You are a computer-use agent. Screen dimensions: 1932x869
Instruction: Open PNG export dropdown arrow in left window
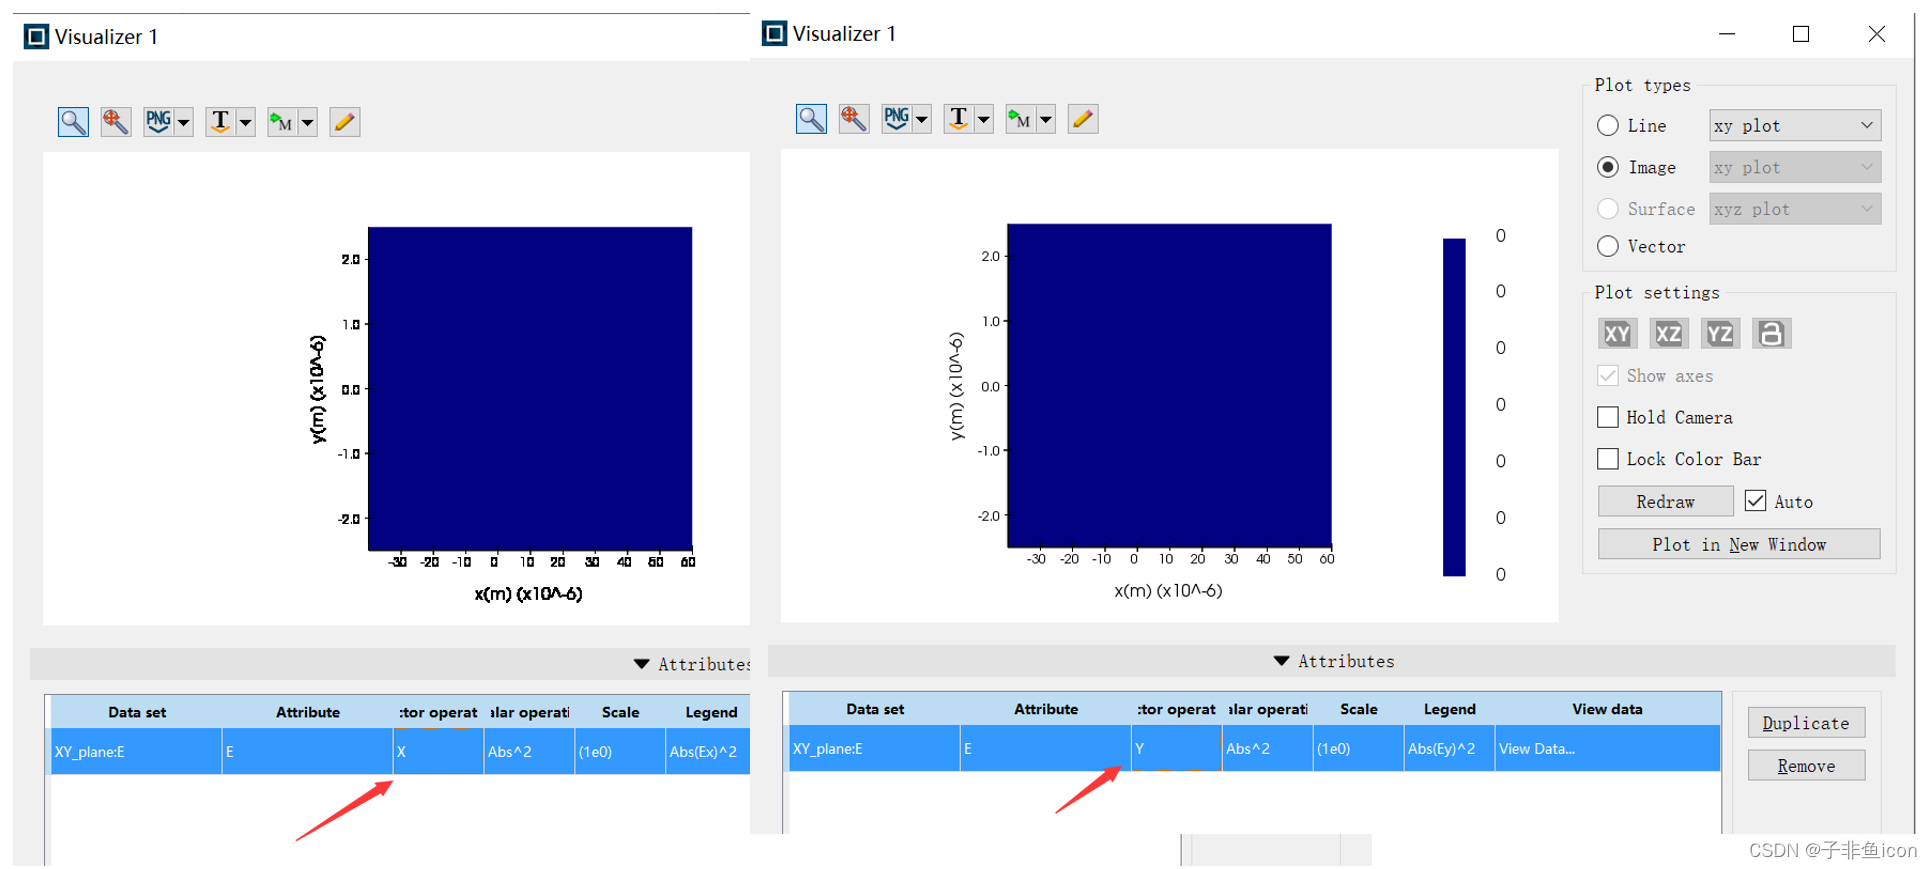point(184,122)
